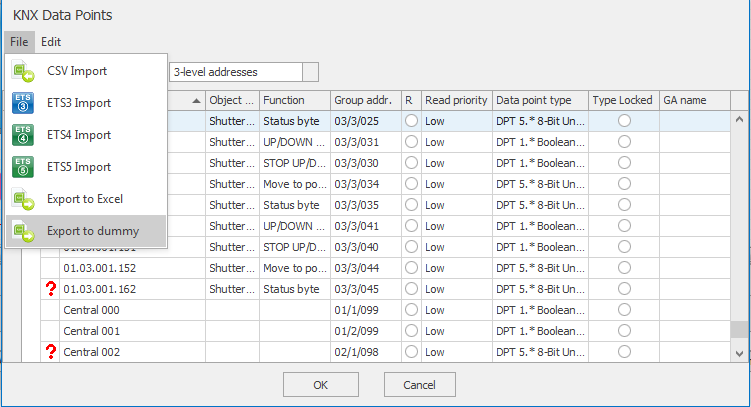Click Function cell in row 03/3/025

(x=295, y=121)
